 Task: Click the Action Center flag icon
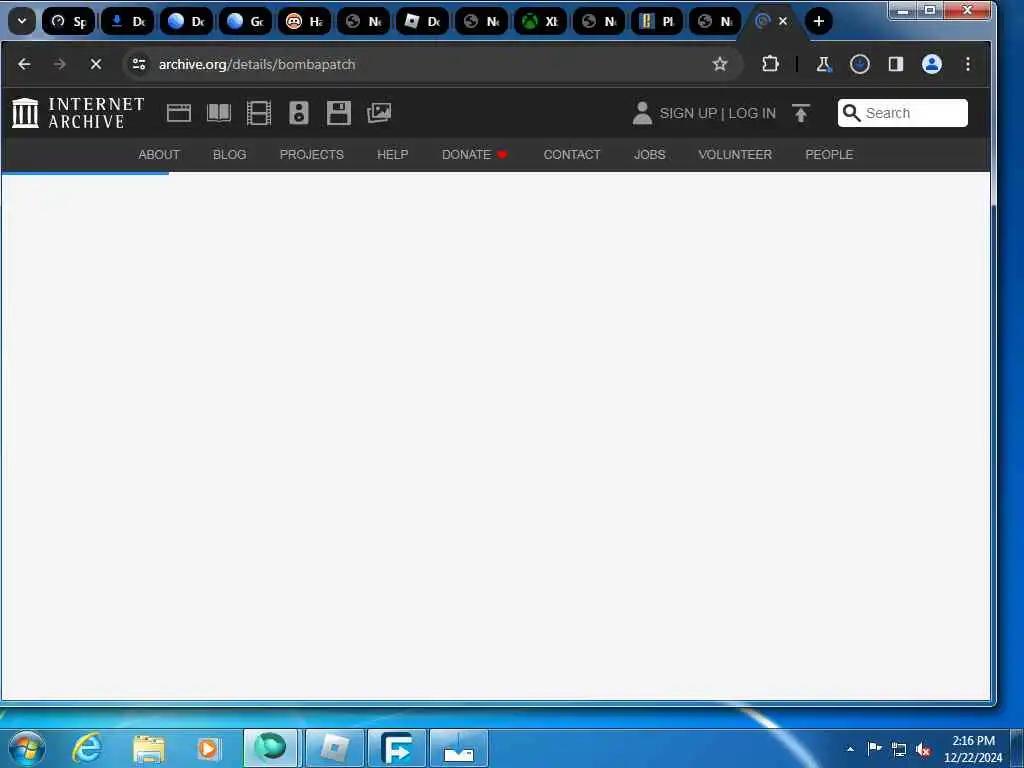874,748
